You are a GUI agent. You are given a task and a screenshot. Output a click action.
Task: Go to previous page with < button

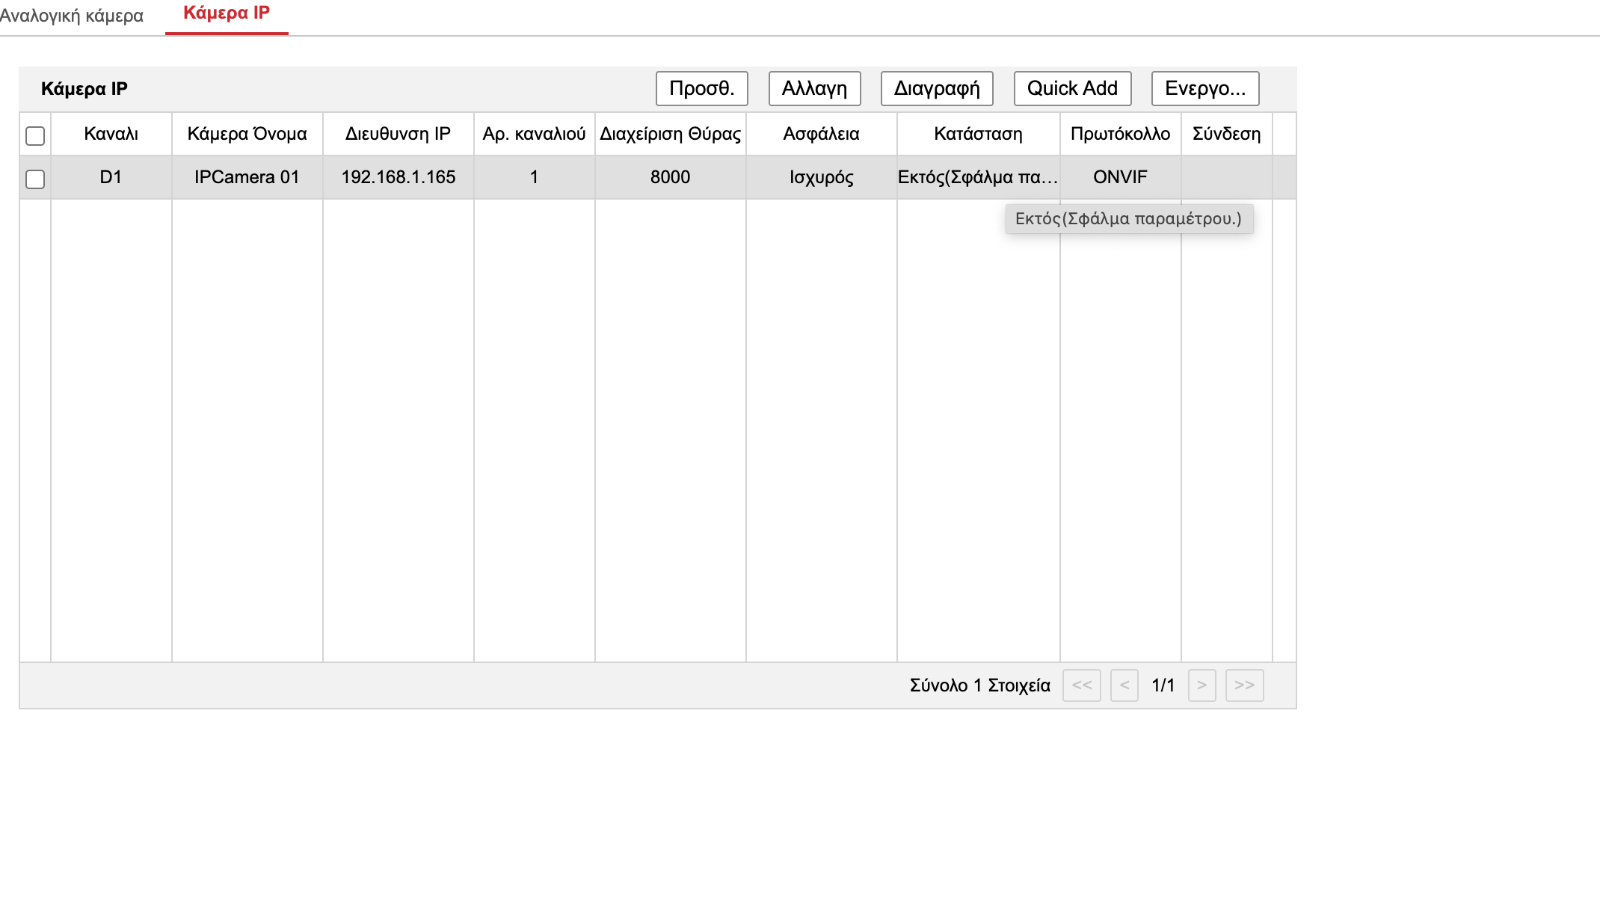point(1124,685)
